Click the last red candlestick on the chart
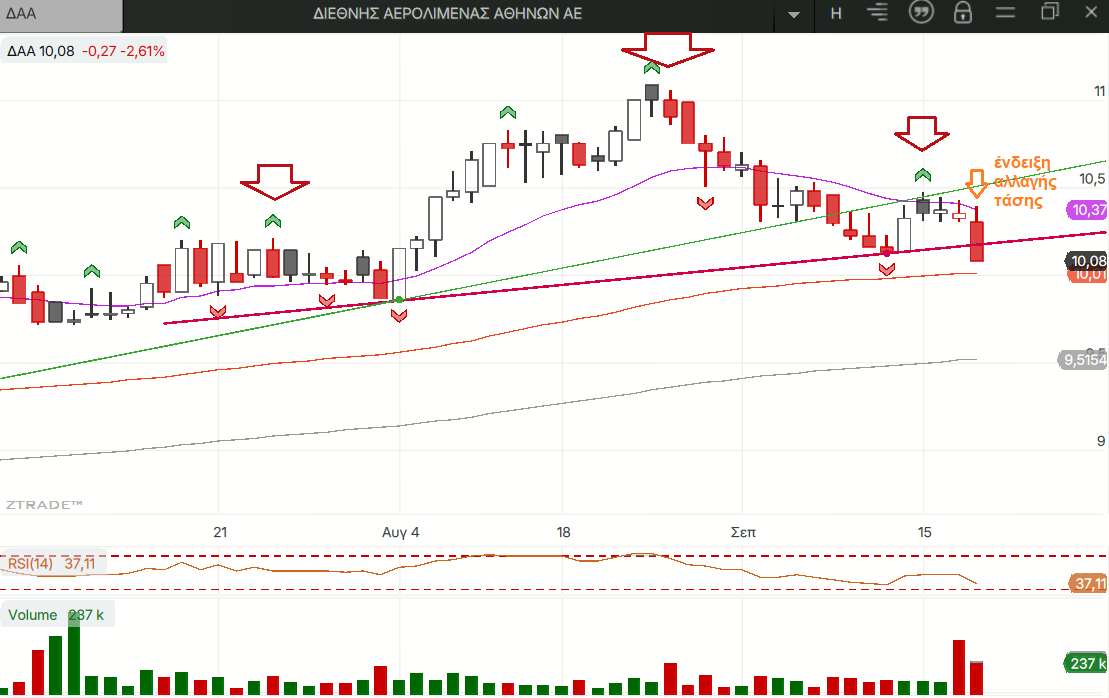This screenshot has width=1109, height=698. (x=977, y=240)
